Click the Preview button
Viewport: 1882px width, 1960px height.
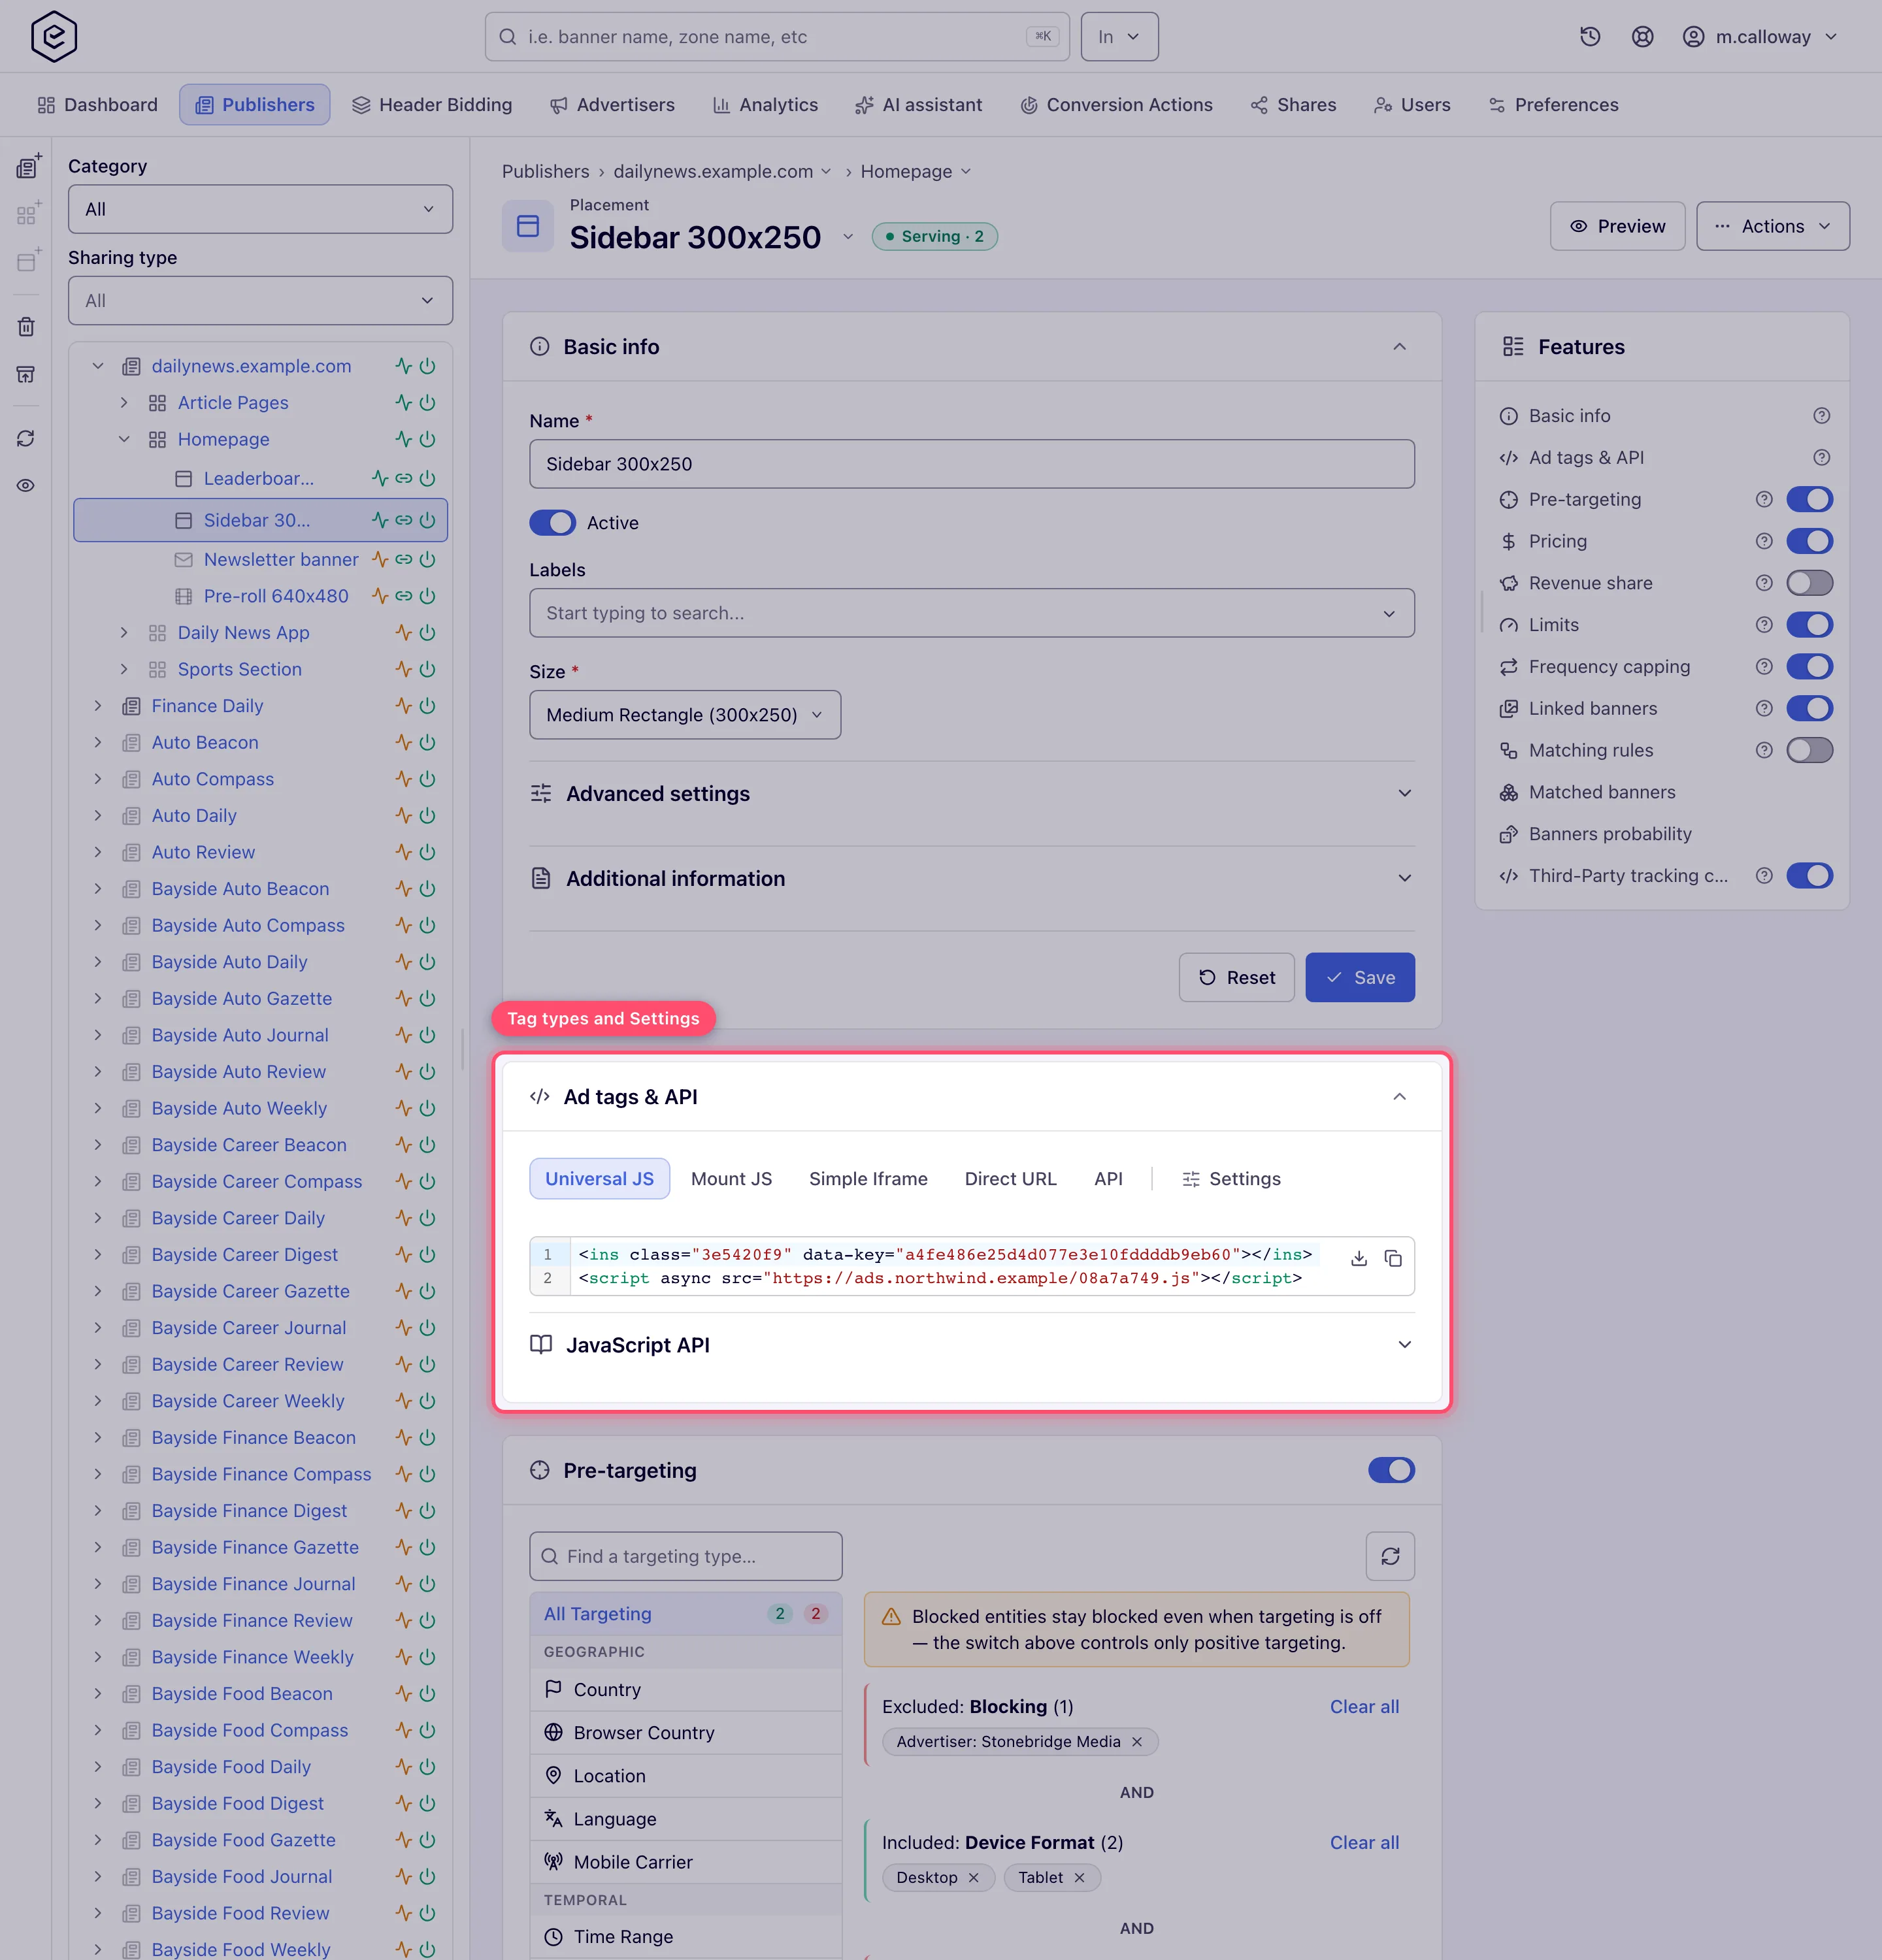click(1617, 226)
